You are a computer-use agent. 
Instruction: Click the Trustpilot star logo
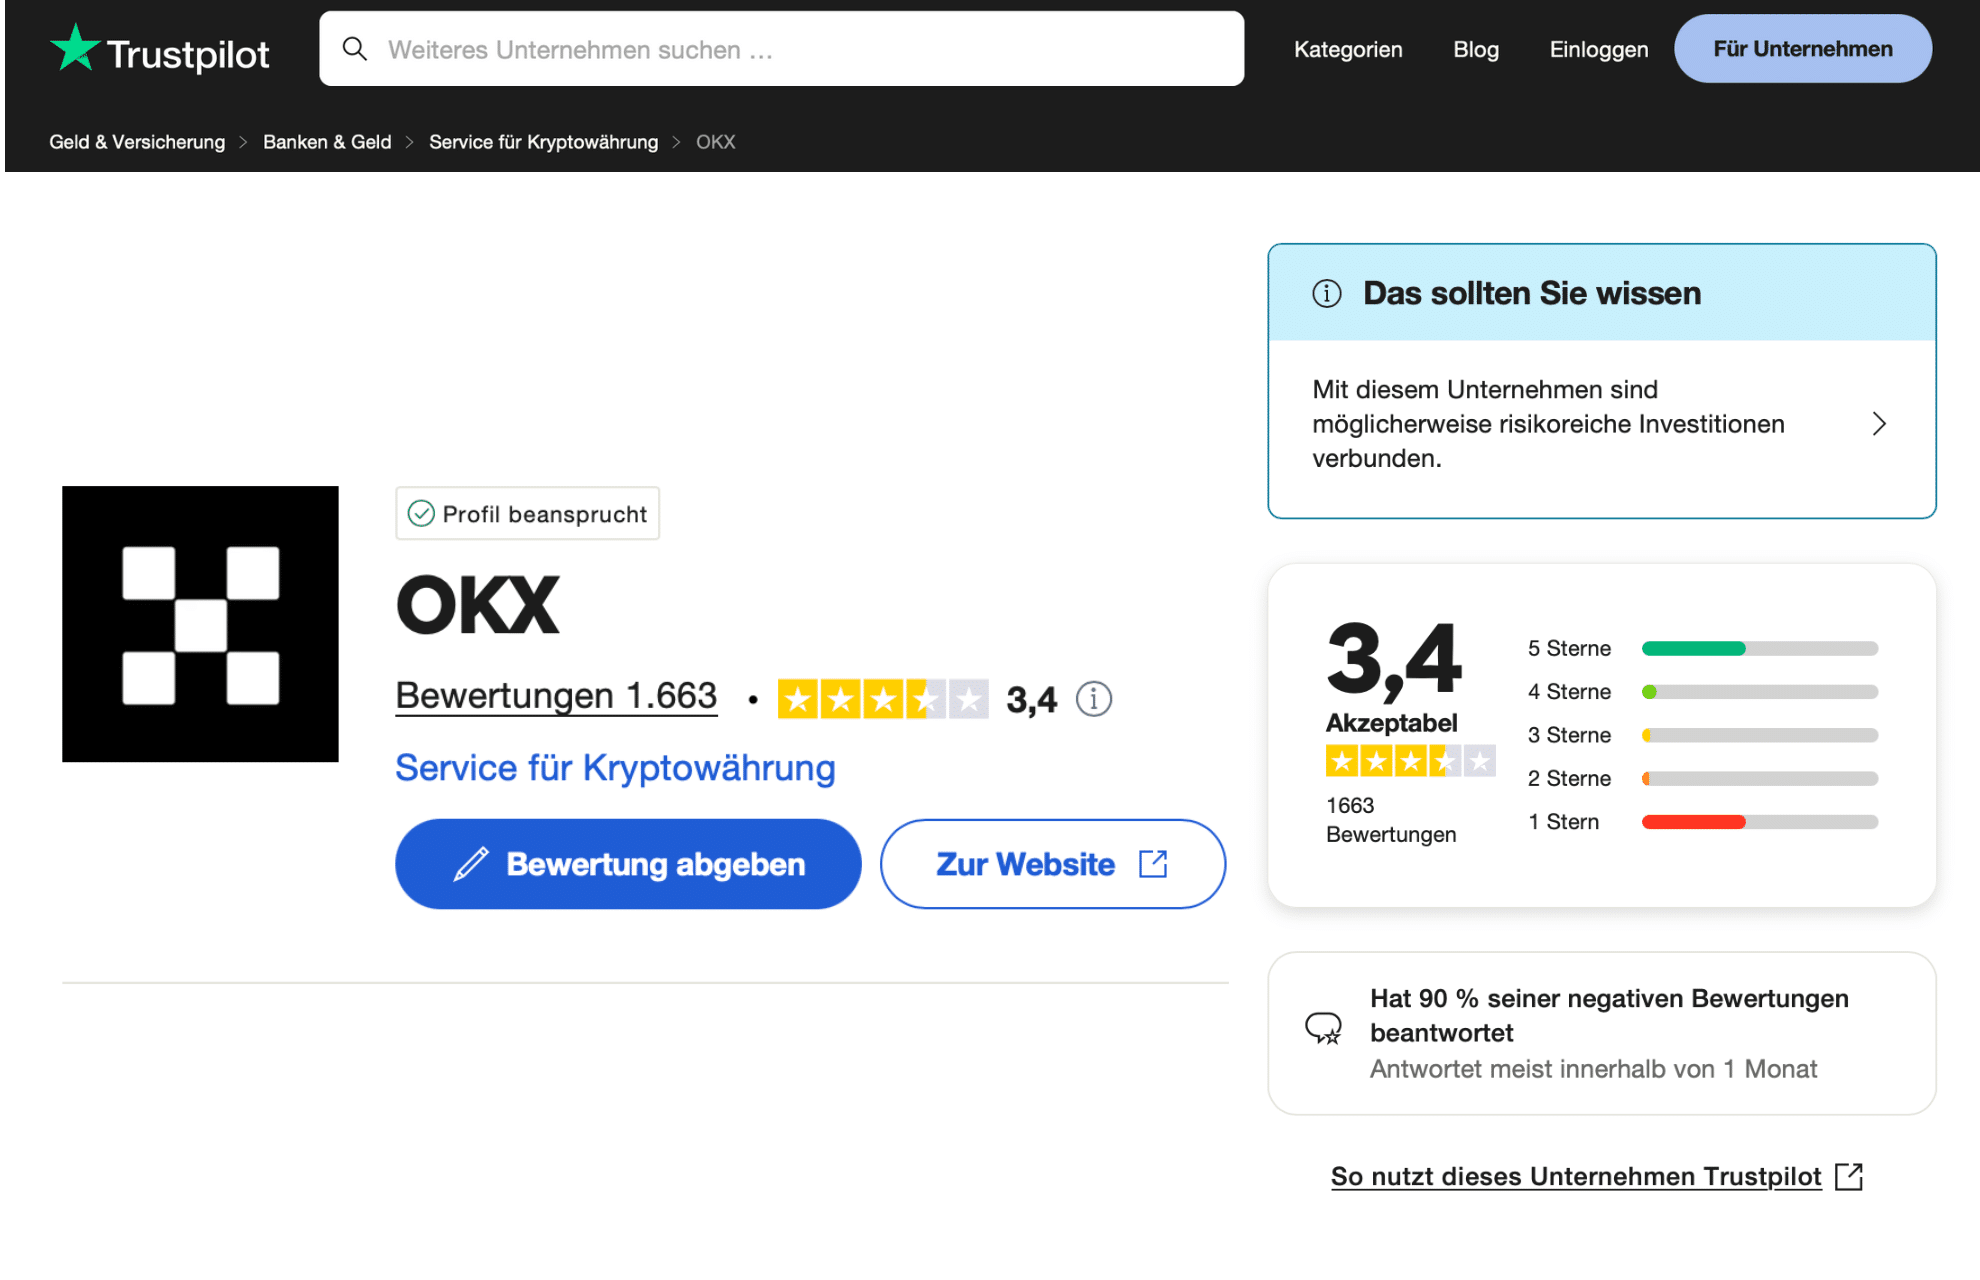75,48
